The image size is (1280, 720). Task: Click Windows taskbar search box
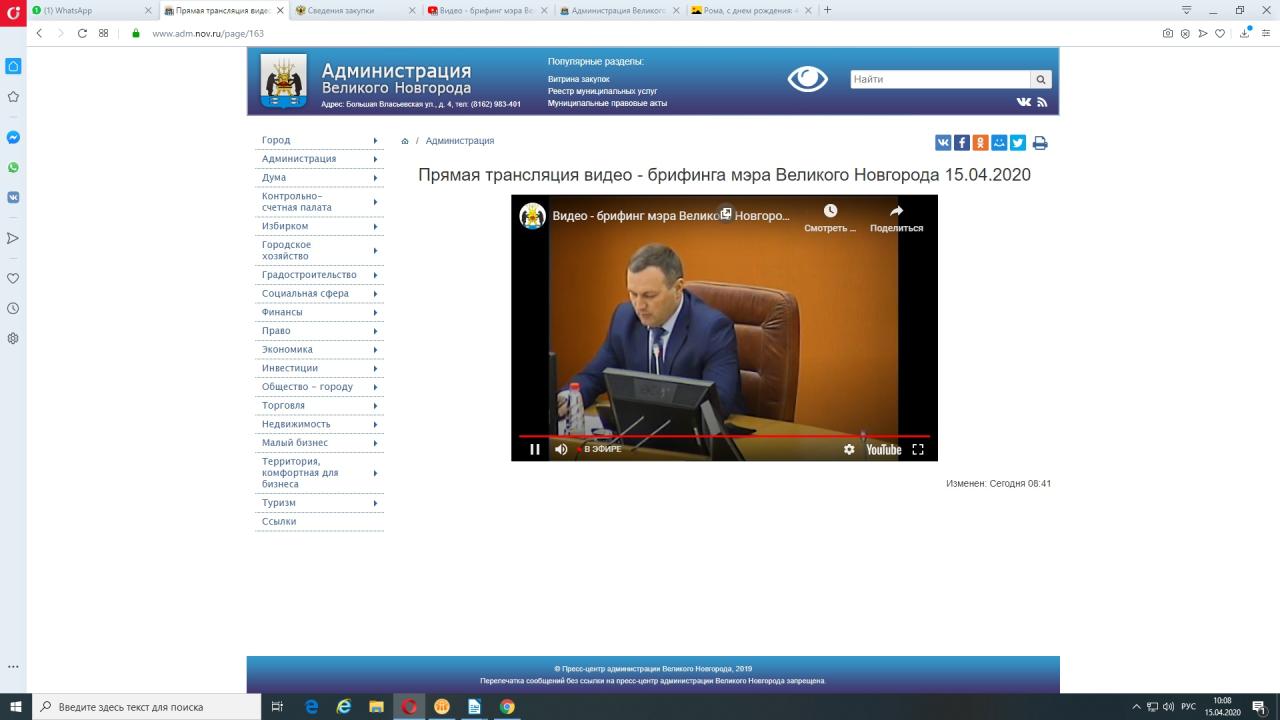coord(147,707)
